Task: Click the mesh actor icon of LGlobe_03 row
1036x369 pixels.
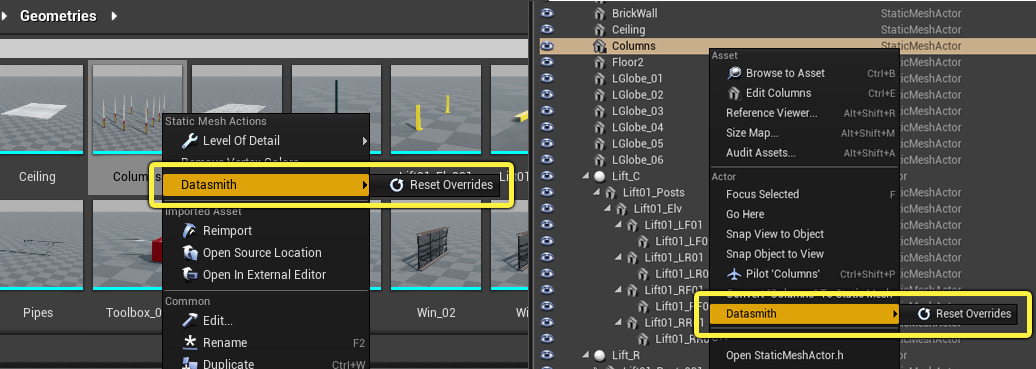Action: tap(600, 111)
